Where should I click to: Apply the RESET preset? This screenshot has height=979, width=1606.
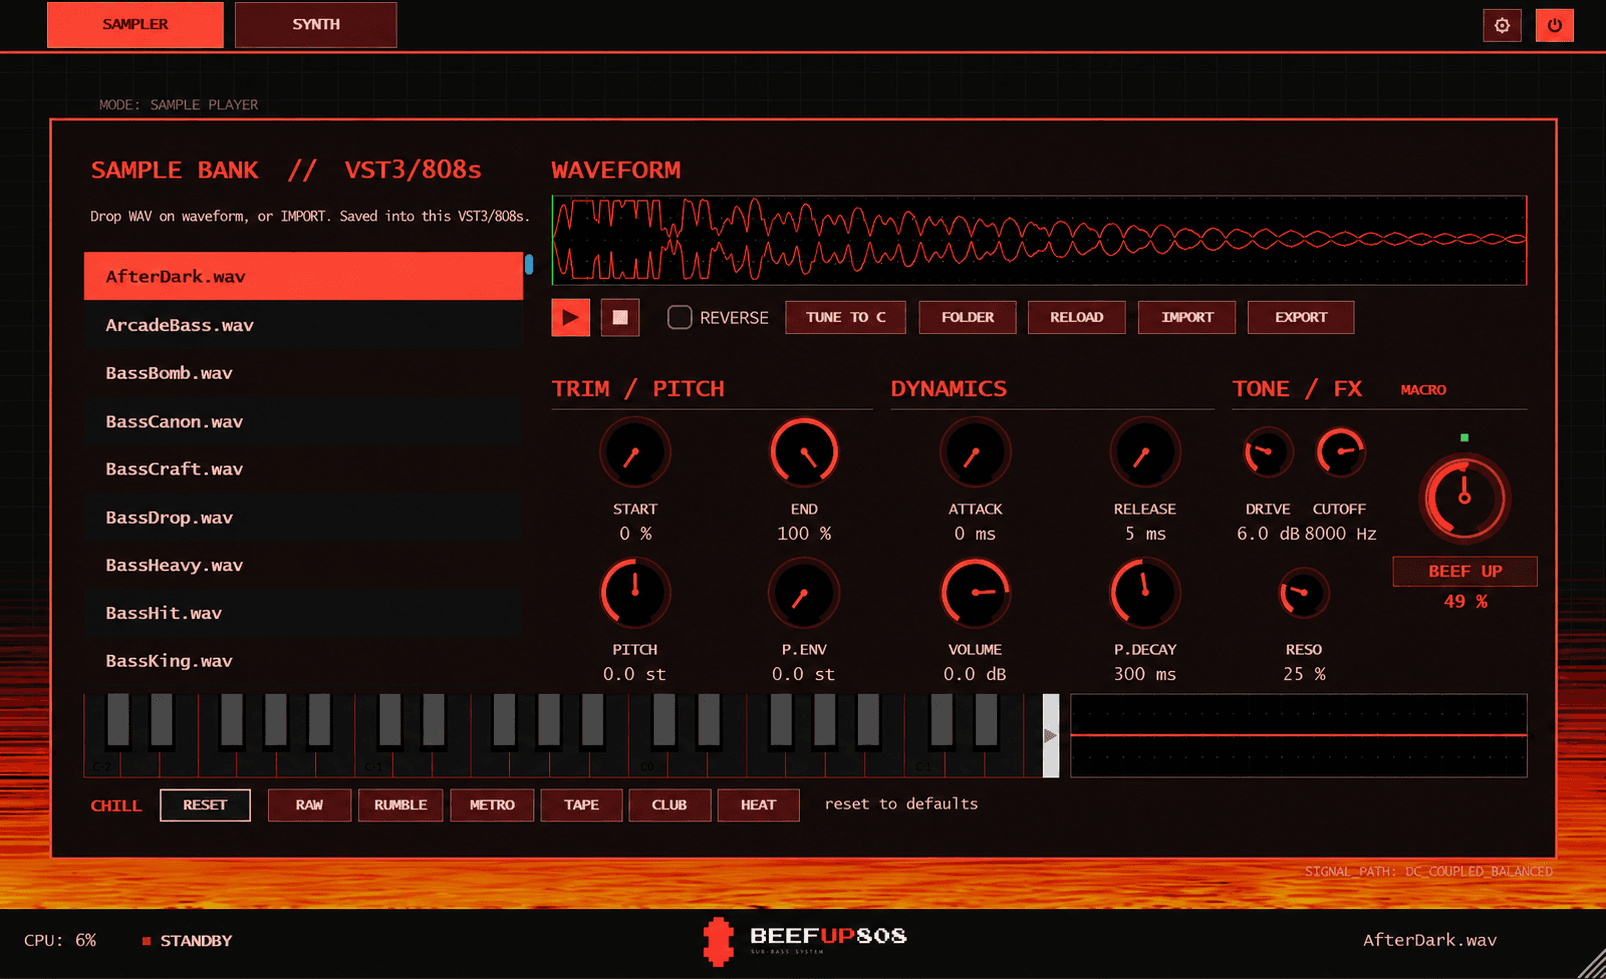click(x=205, y=805)
